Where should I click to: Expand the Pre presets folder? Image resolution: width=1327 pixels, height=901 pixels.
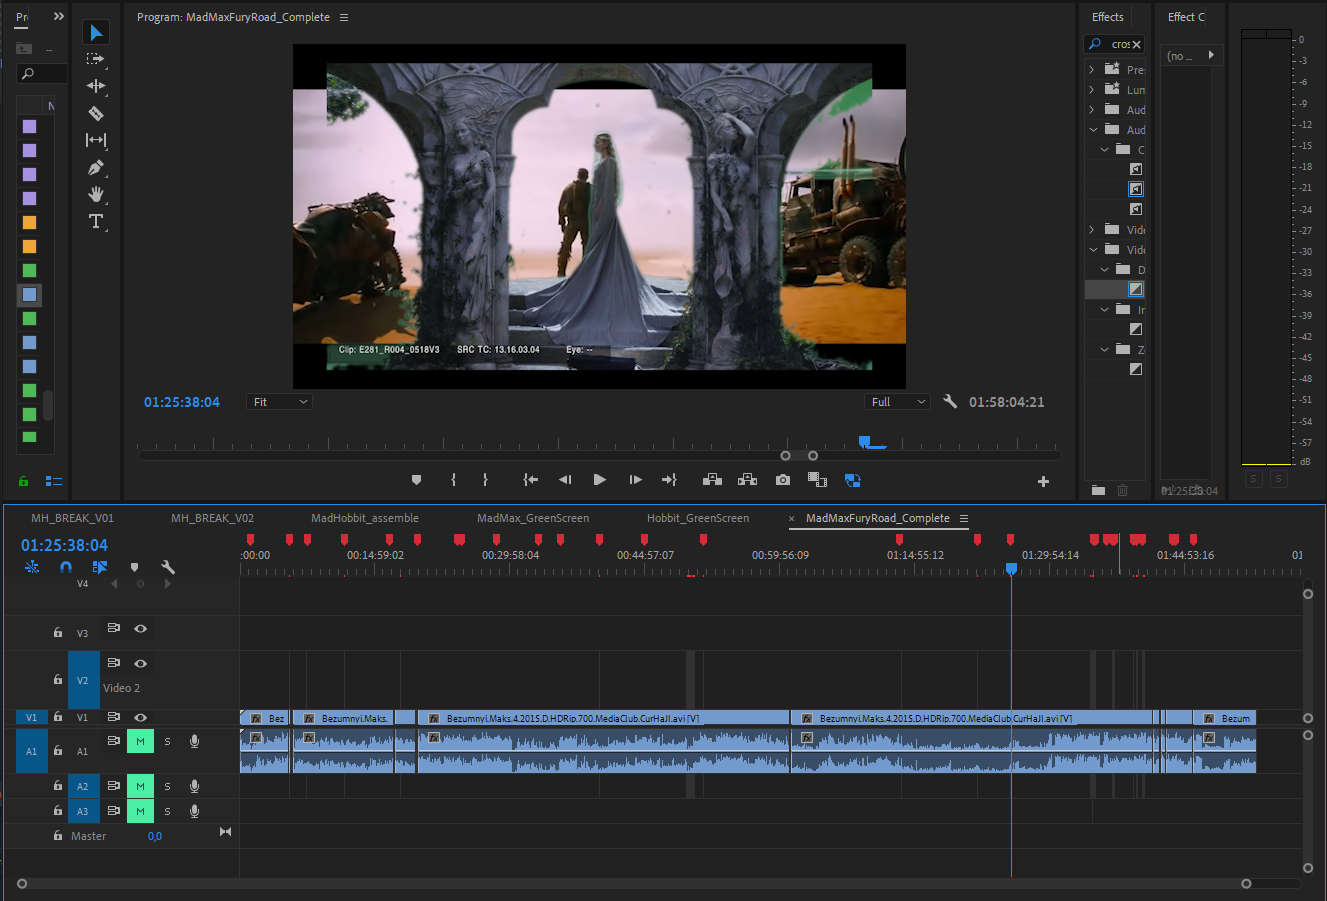coord(1092,69)
